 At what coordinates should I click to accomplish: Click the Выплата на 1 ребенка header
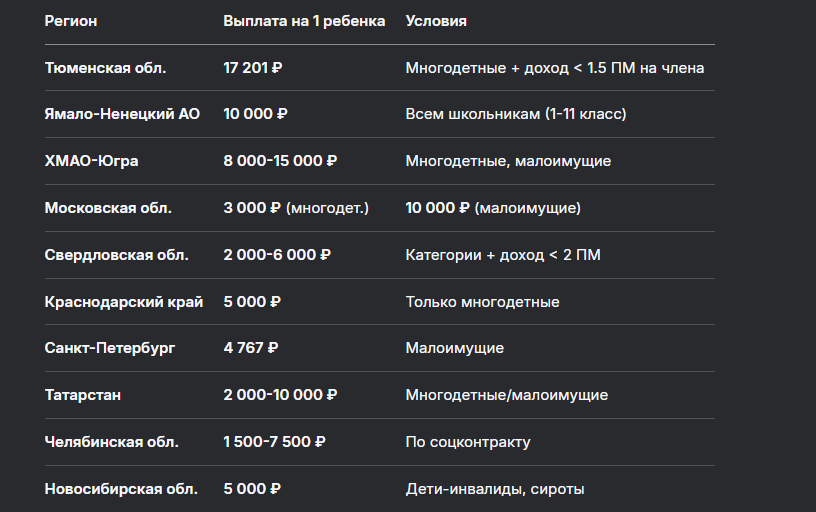point(304,21)
